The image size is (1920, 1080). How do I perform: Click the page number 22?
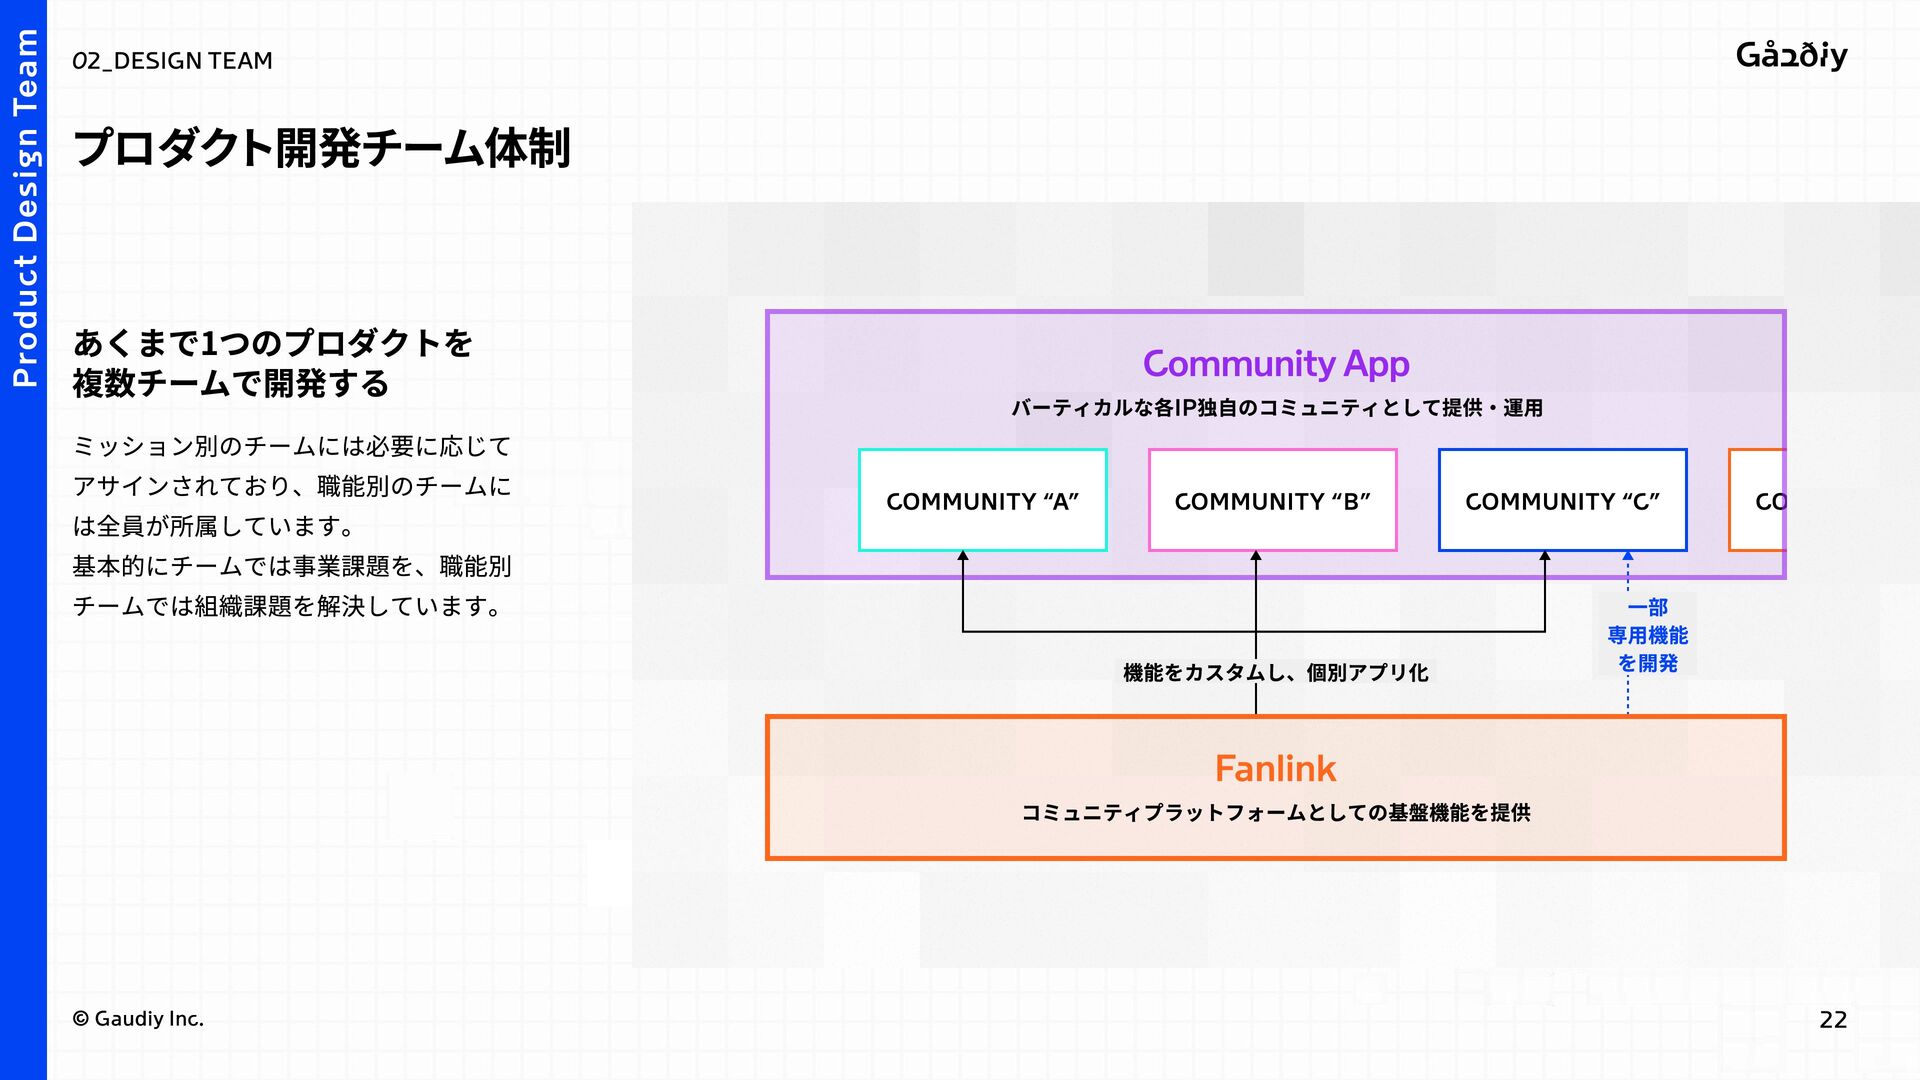1832,1019
